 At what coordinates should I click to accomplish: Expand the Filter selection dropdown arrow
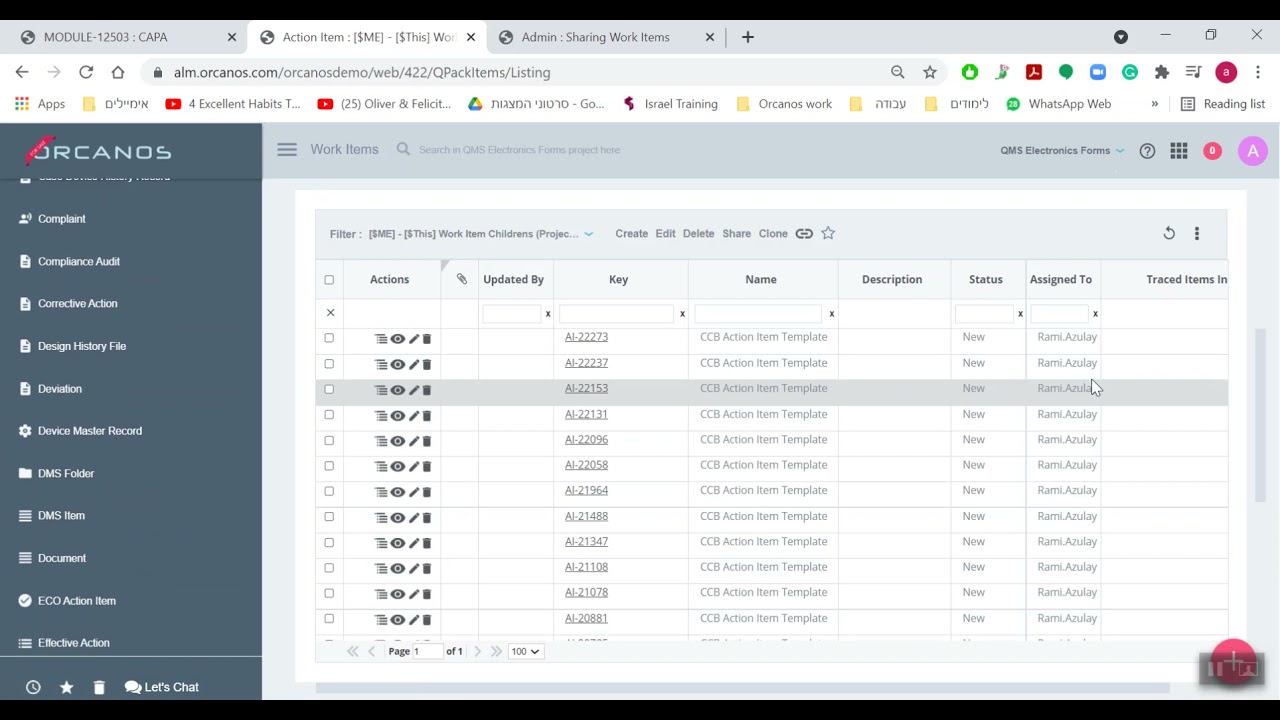coord(589,234)
